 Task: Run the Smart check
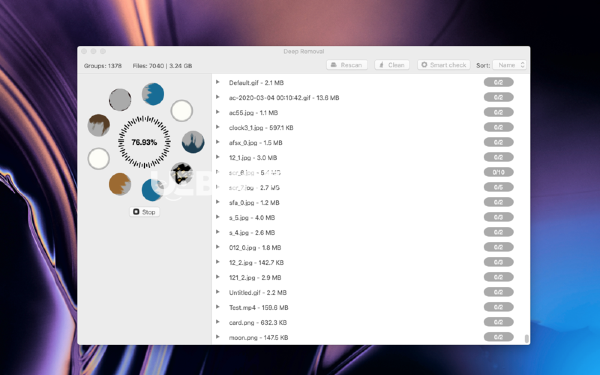click(444, 65)
